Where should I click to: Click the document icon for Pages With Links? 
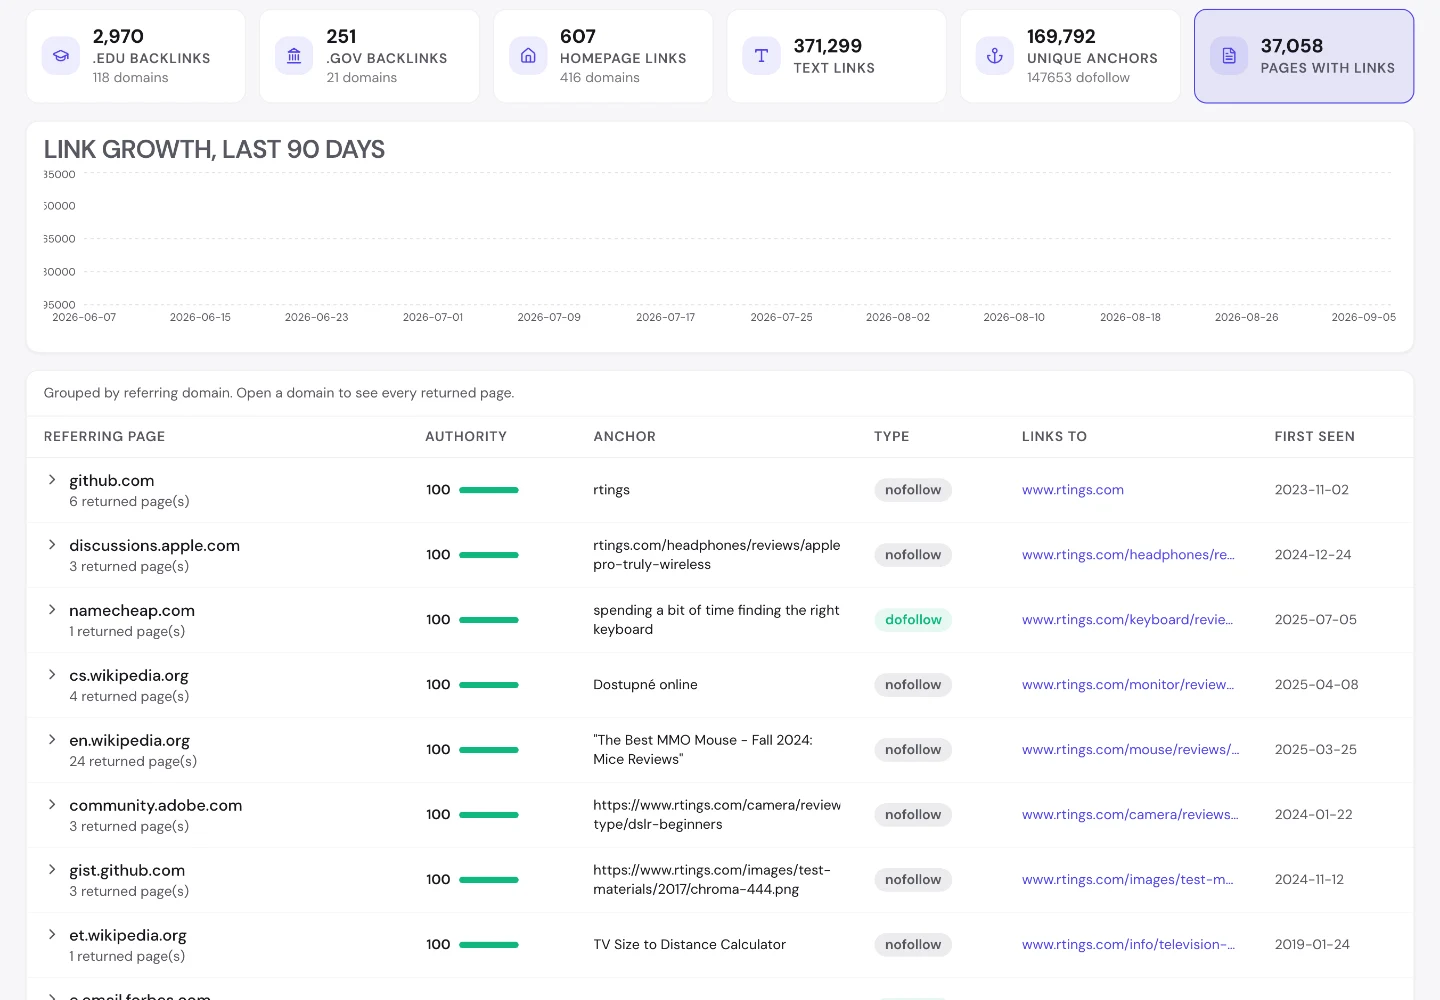1229,56
